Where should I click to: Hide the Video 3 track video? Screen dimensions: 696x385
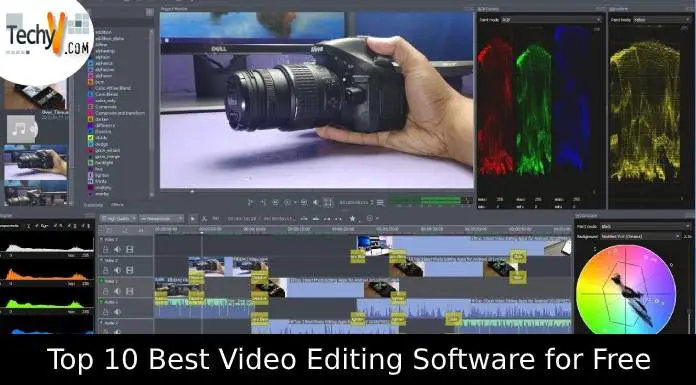tap(129, 250)
